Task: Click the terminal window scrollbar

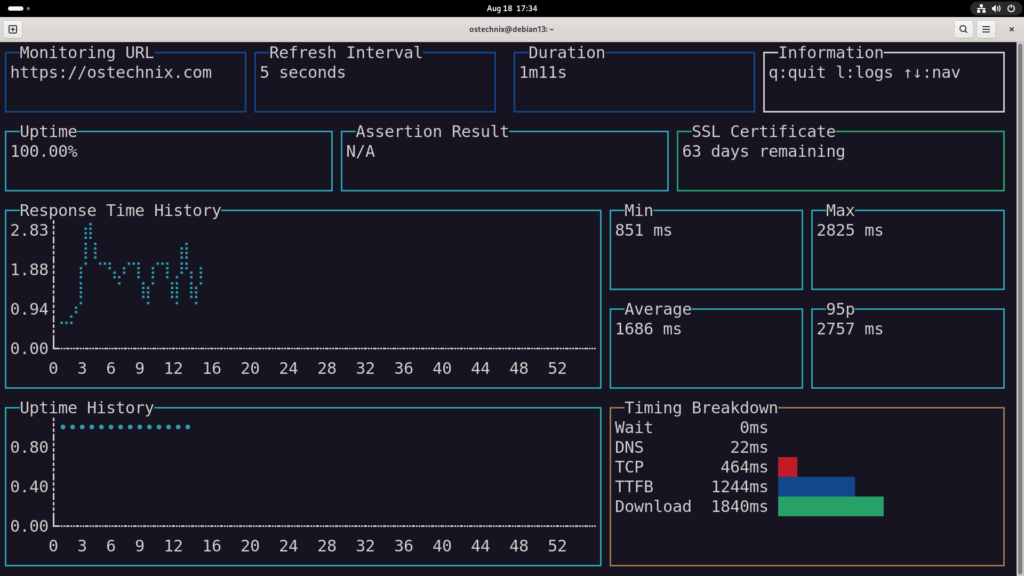Action: click(1020, 308)
